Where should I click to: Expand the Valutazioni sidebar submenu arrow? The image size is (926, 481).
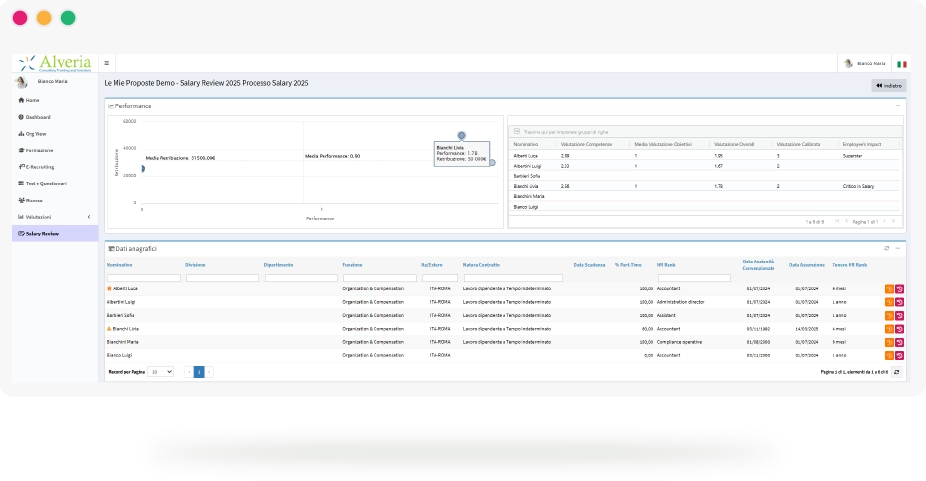point(89,217)
